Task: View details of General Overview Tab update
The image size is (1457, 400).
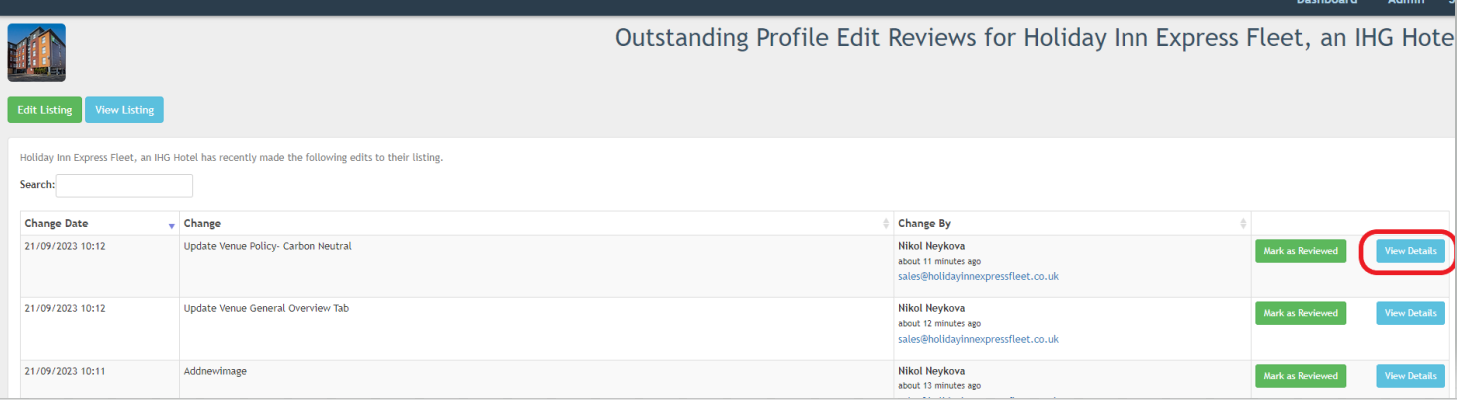Action: [x=1410, y=313]
